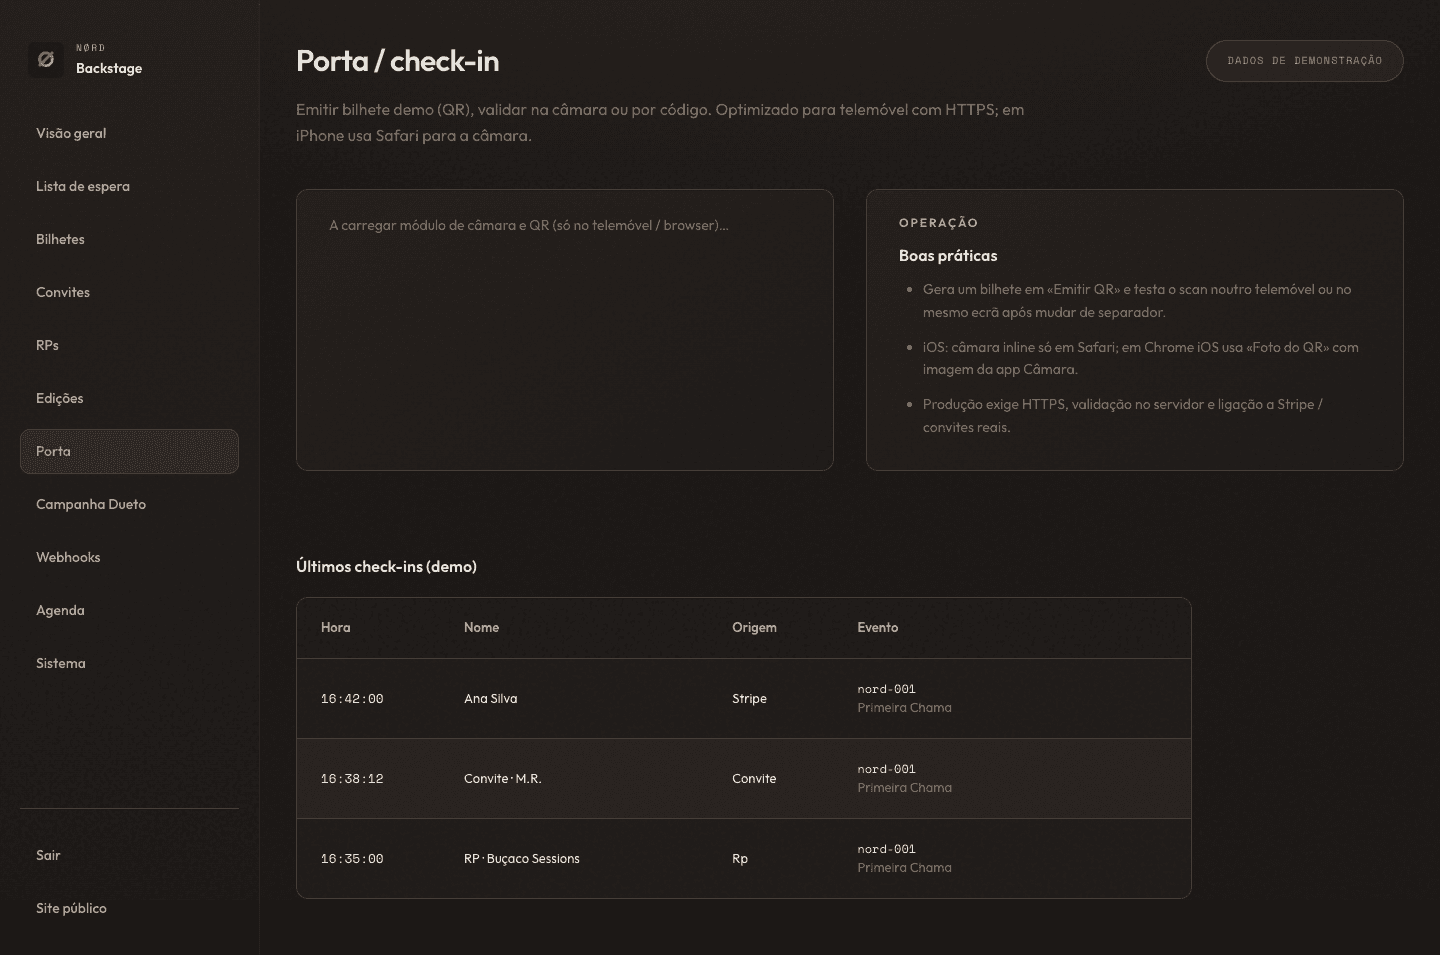Viewport: 1440px width, 955px height.
Task: Click the camera and QR module panel
Action: (564, 330)
